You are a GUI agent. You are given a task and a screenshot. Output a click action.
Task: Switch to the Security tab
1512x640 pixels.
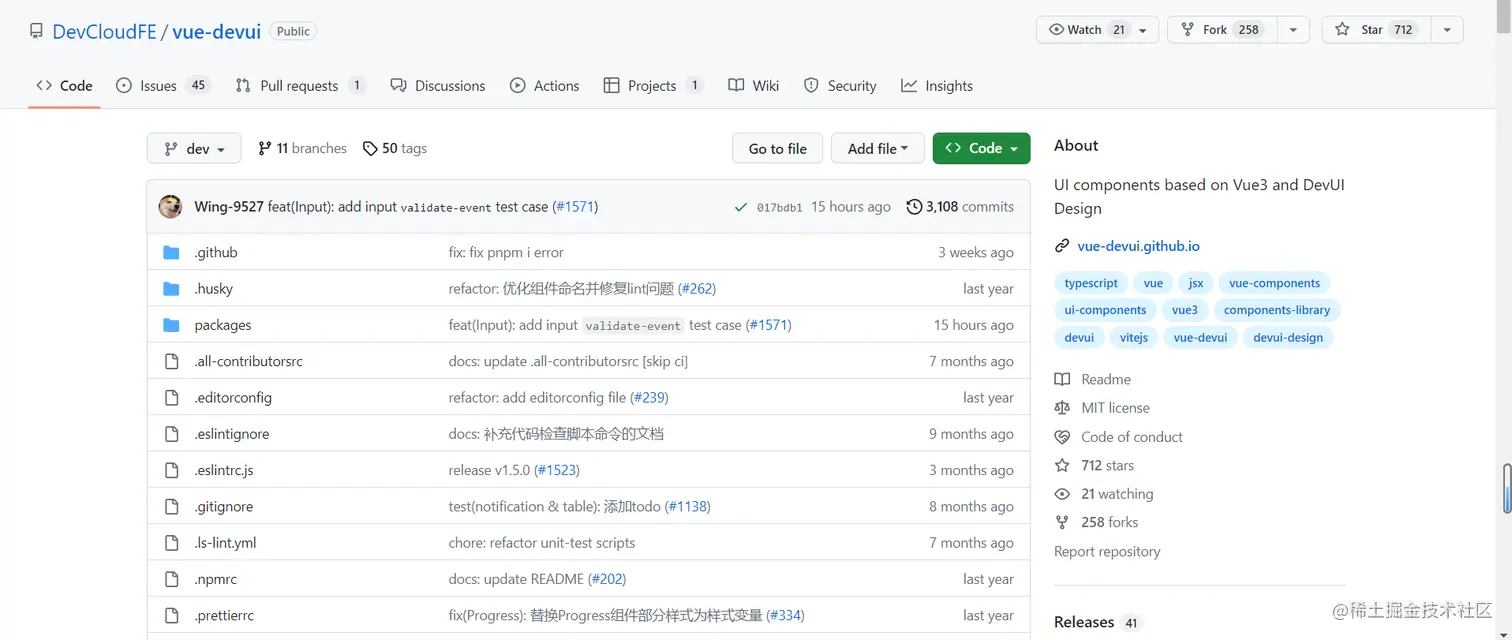click(x=840, y=86)
